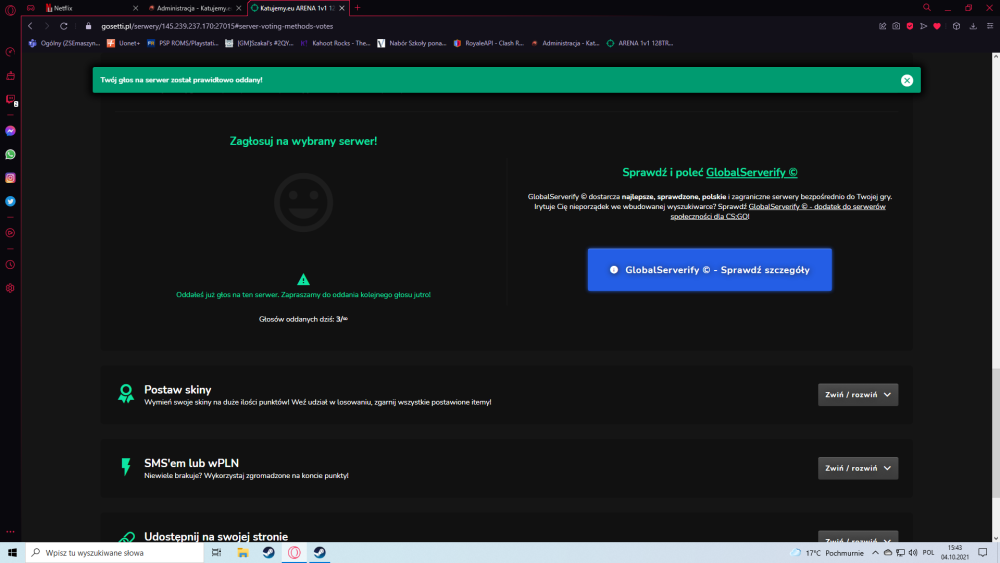
Task: Open Easy Setup sliders icon
Action: 990,26
